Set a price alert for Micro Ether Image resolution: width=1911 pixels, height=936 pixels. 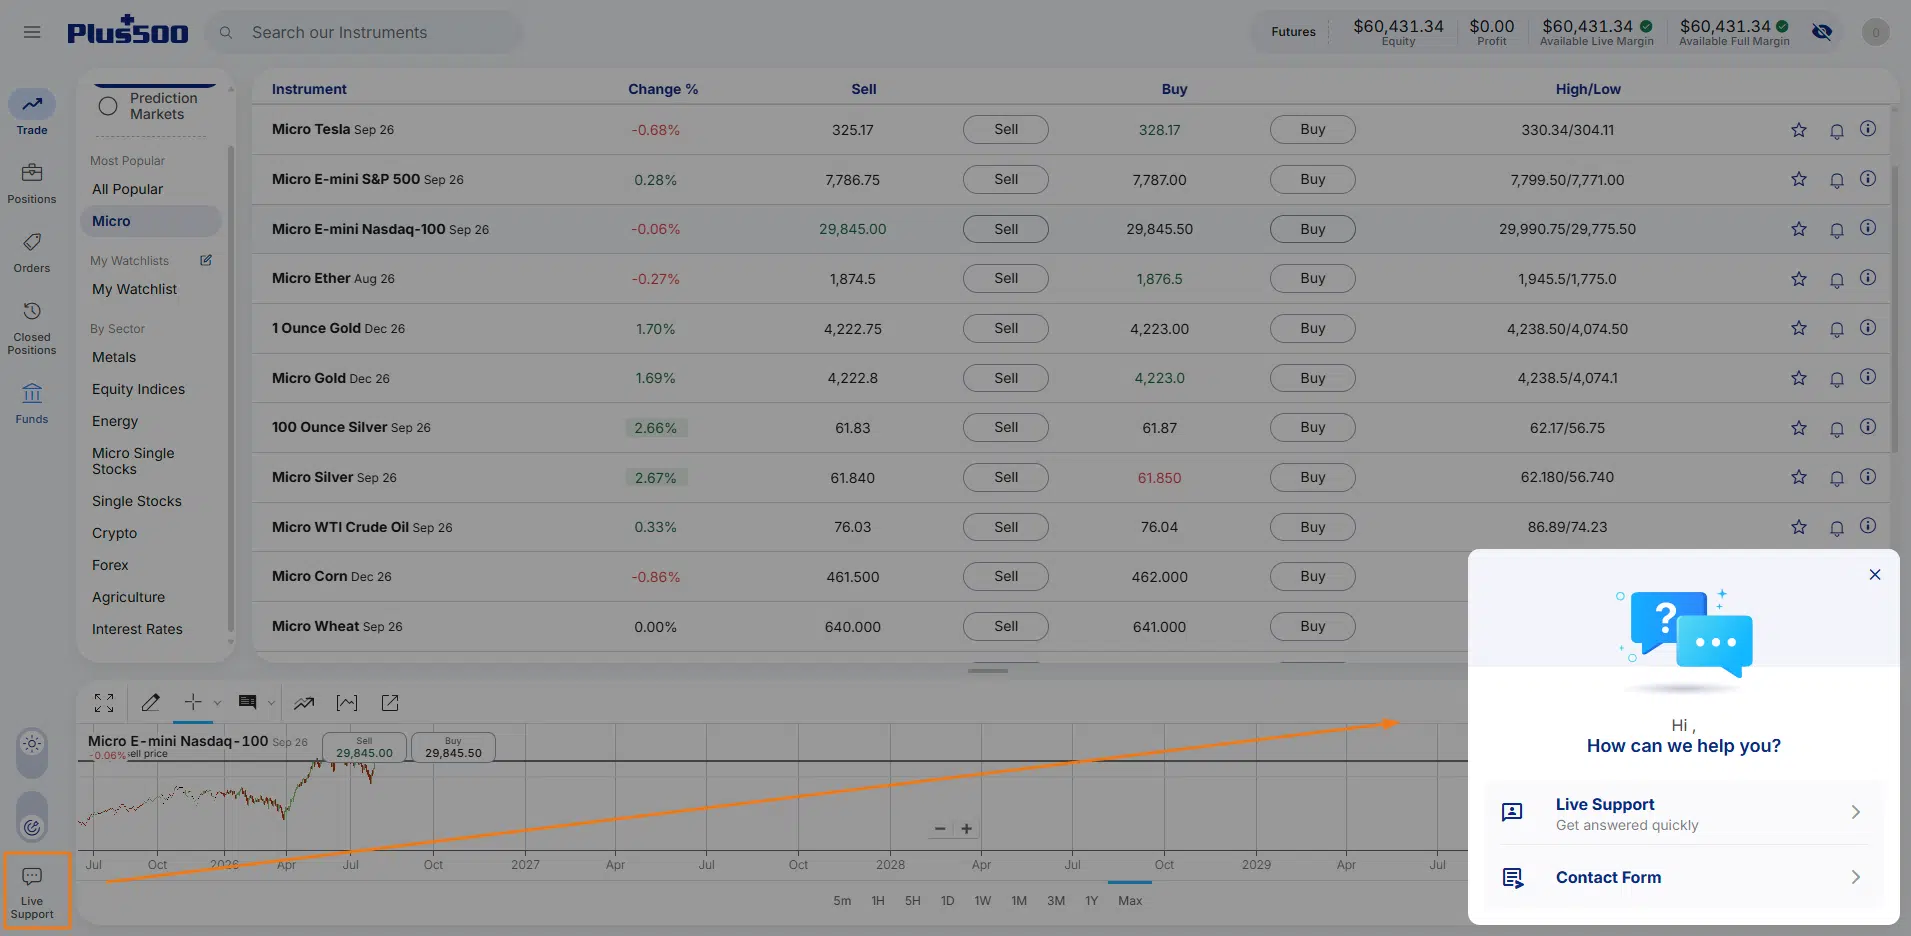click(x=1837, y=280)
